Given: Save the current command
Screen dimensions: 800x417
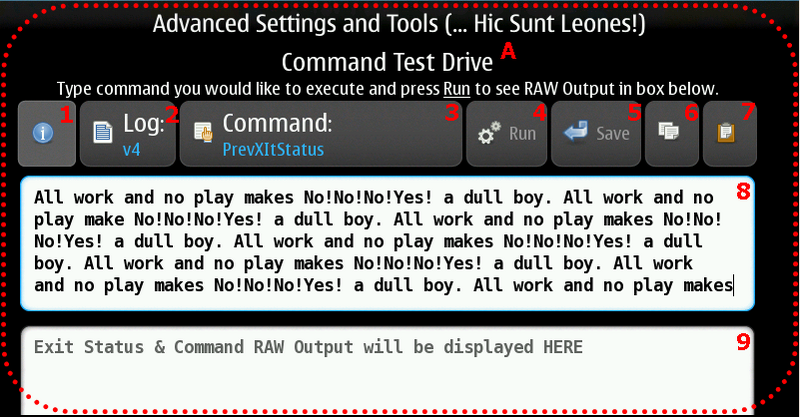Looking at the screenshot, I should 595,134.
